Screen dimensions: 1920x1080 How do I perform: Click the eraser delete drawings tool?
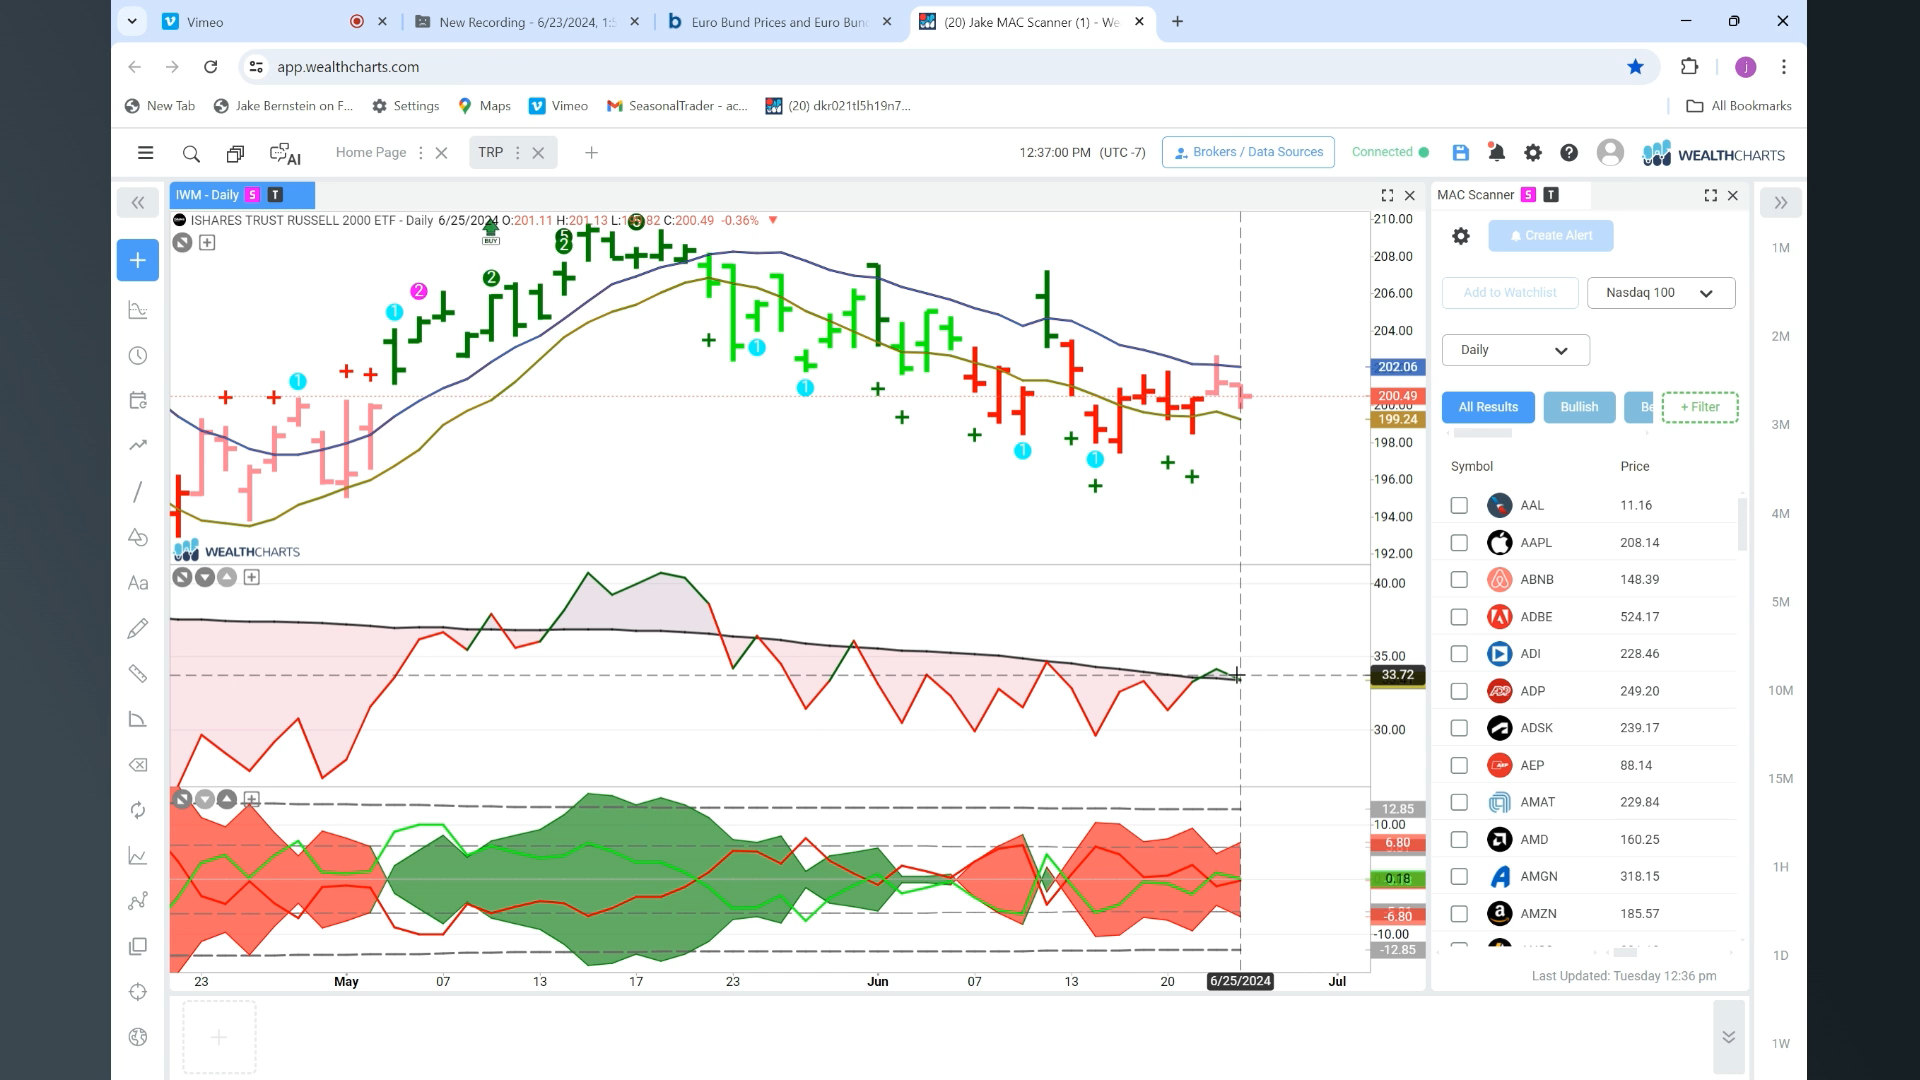pyautogui.click(x=138, y=765)
